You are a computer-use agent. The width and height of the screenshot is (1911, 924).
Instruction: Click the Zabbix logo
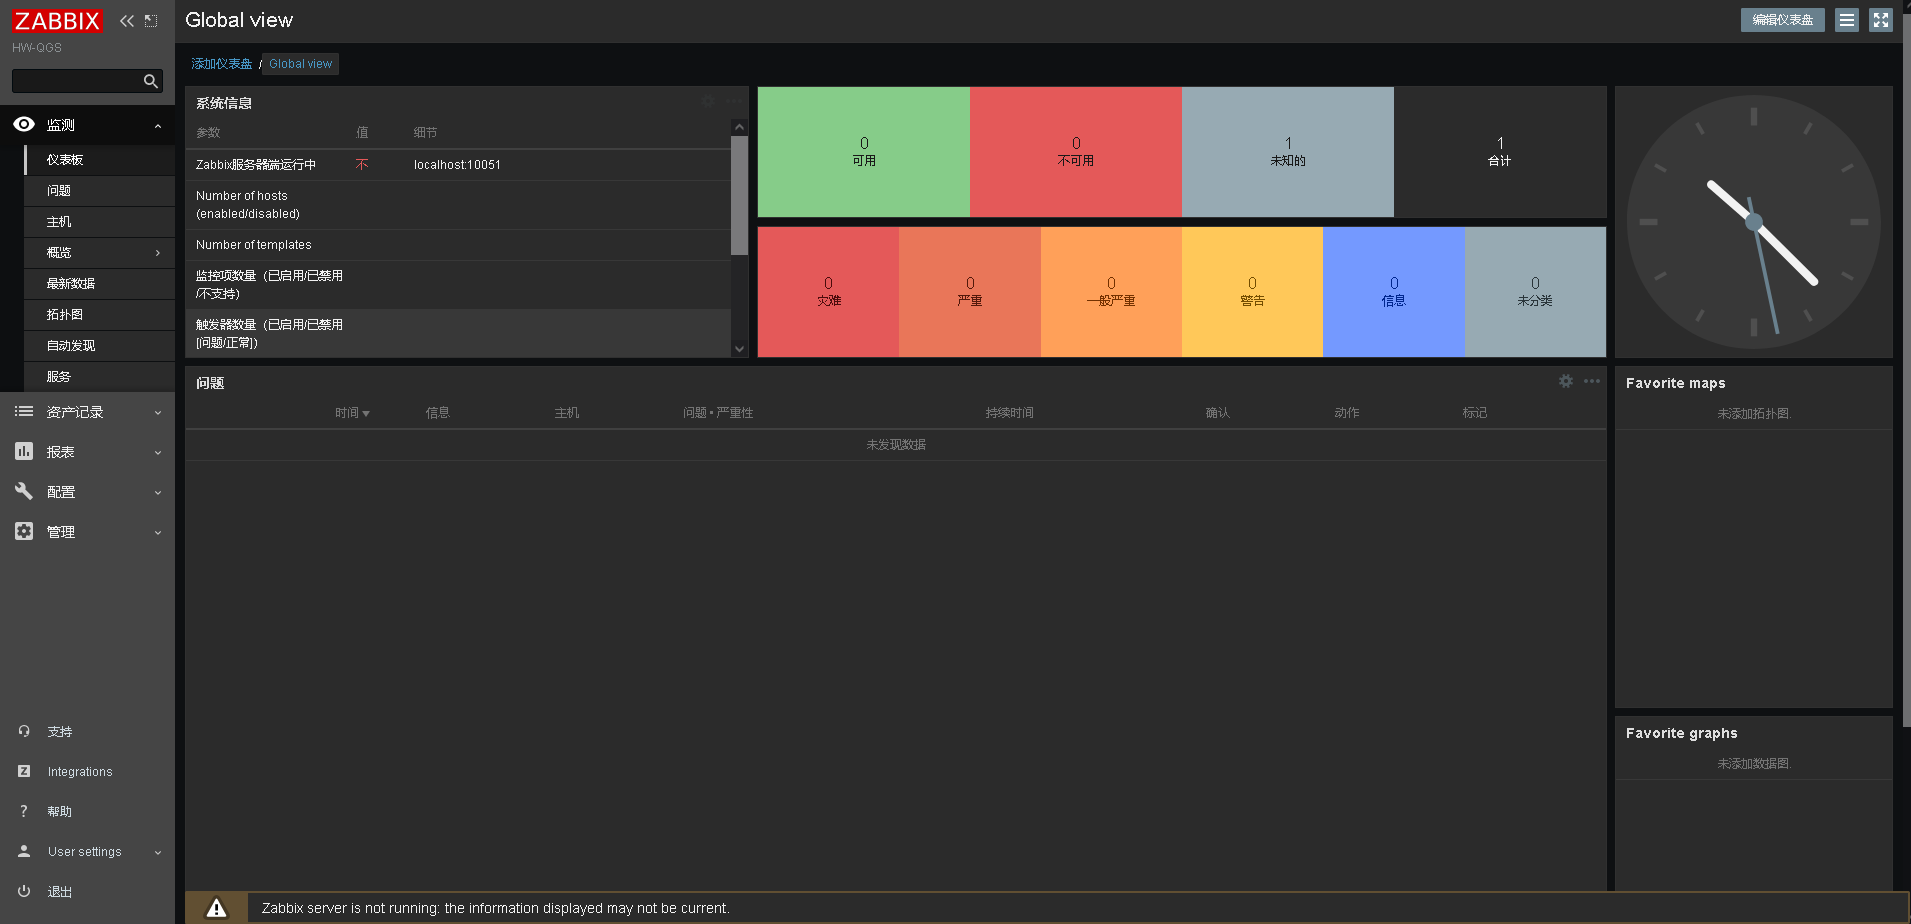pos(57,21)
